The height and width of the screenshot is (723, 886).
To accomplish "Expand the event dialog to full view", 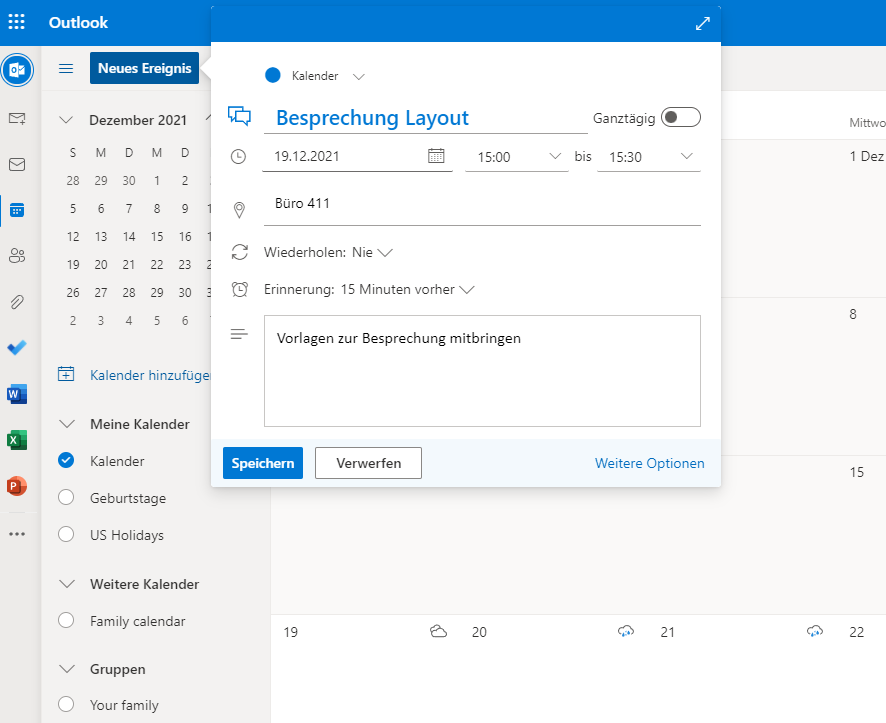I will click(x=702, y=24).
